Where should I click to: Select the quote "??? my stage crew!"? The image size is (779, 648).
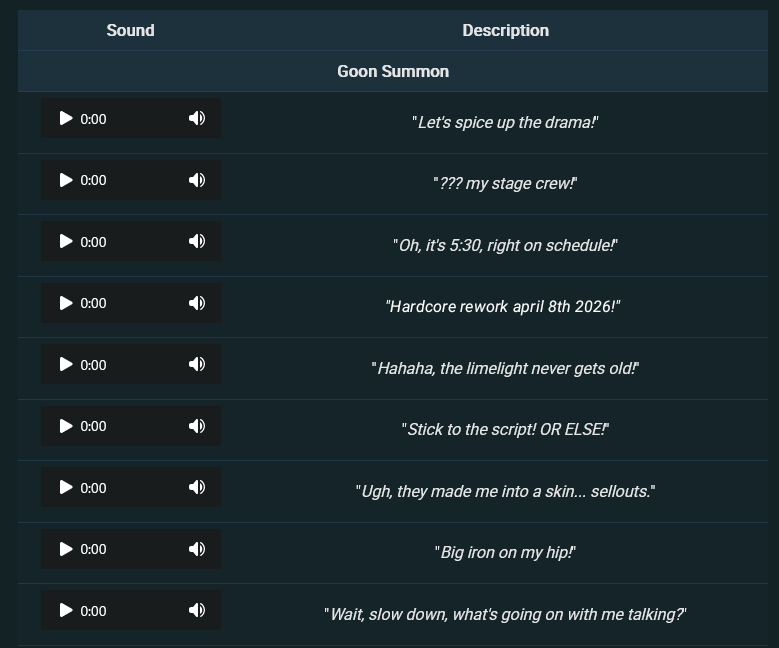[x=505, y=183]
